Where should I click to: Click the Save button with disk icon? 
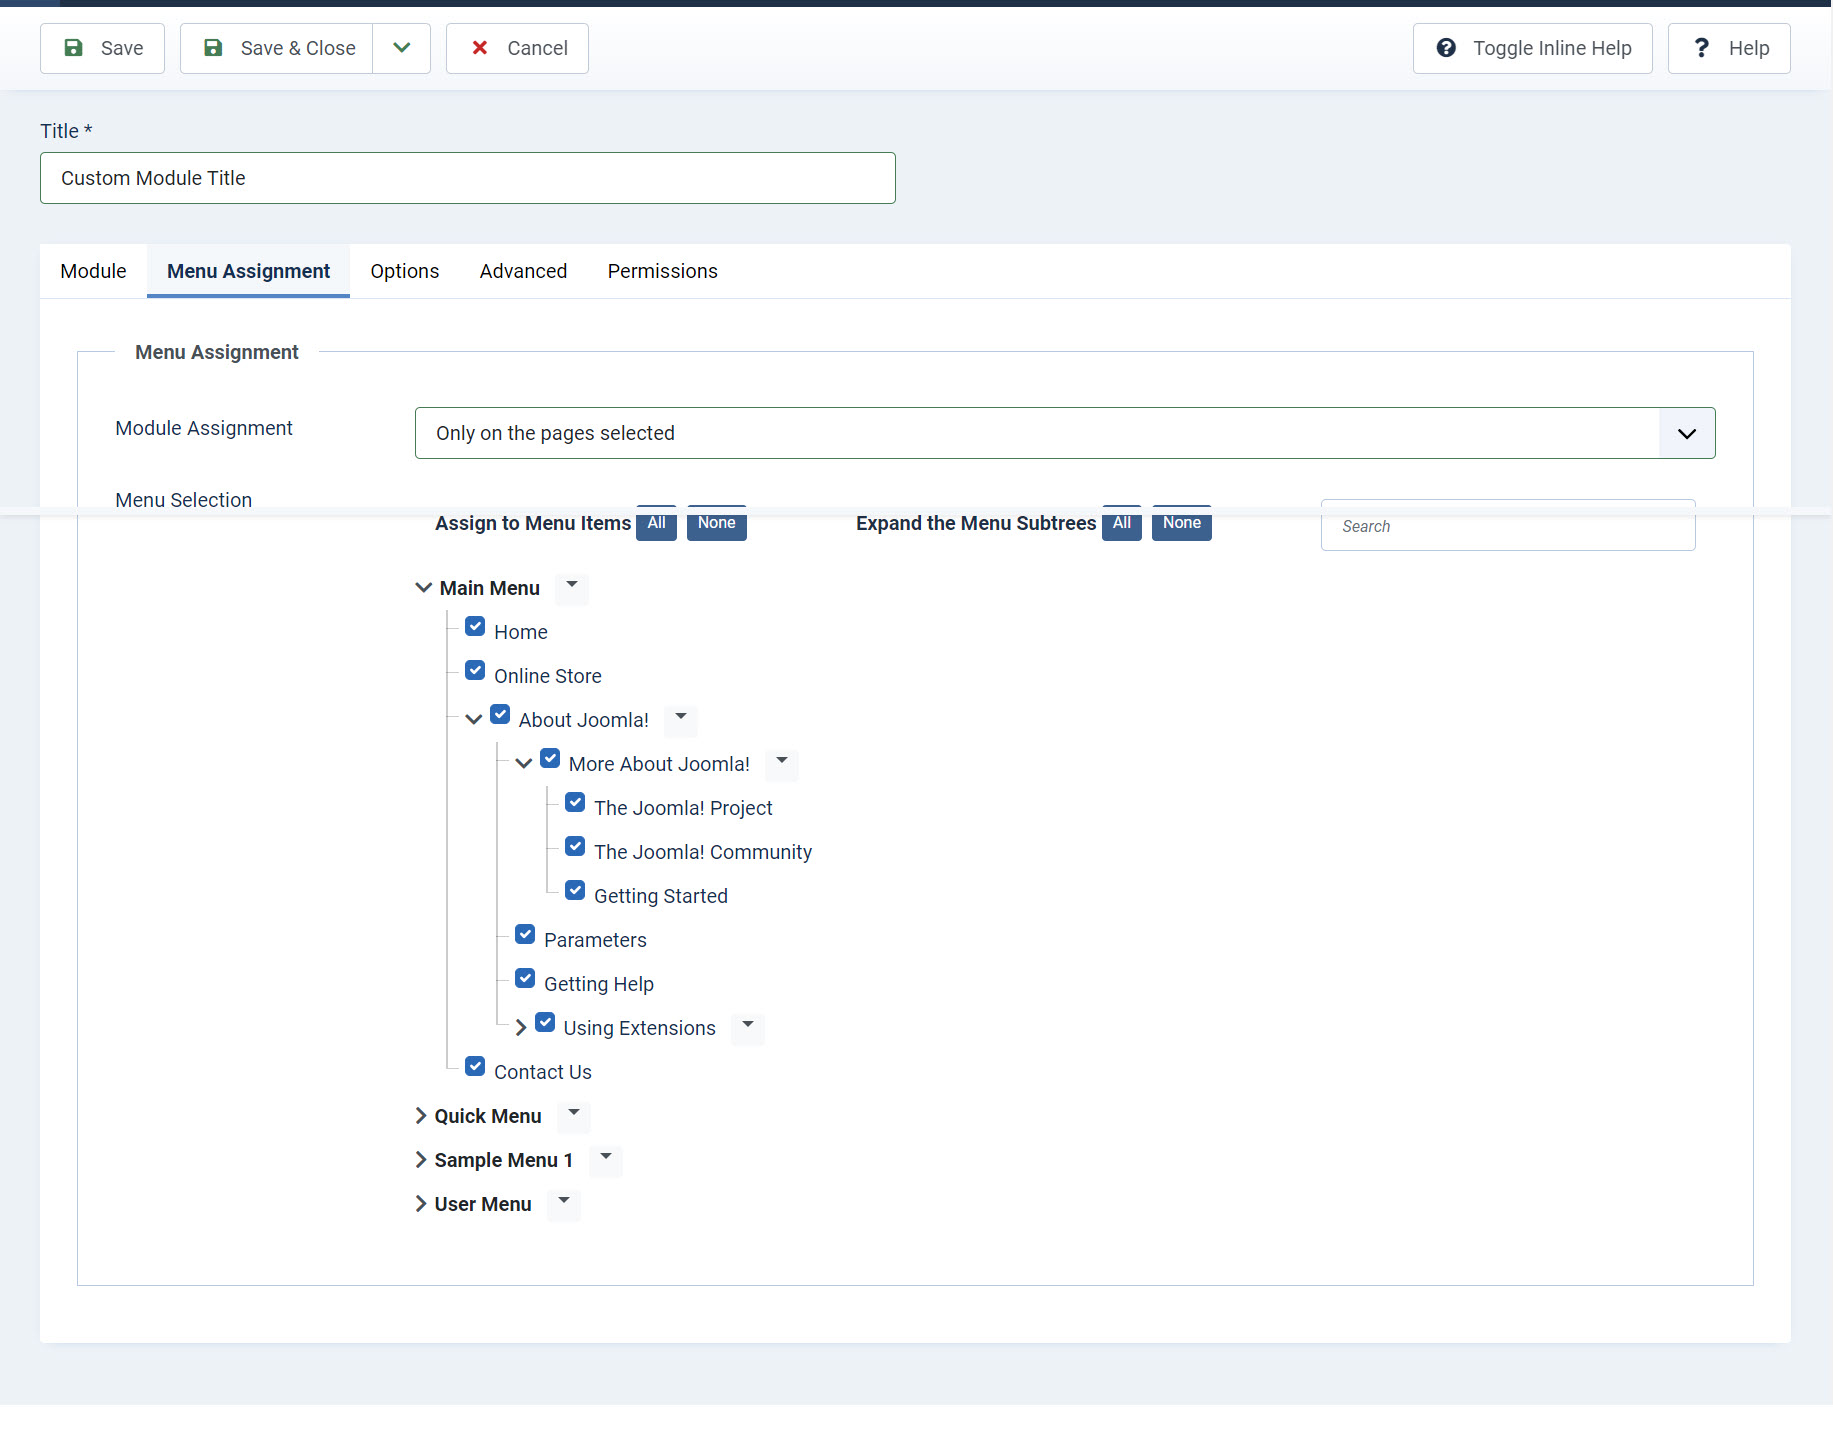102,48
